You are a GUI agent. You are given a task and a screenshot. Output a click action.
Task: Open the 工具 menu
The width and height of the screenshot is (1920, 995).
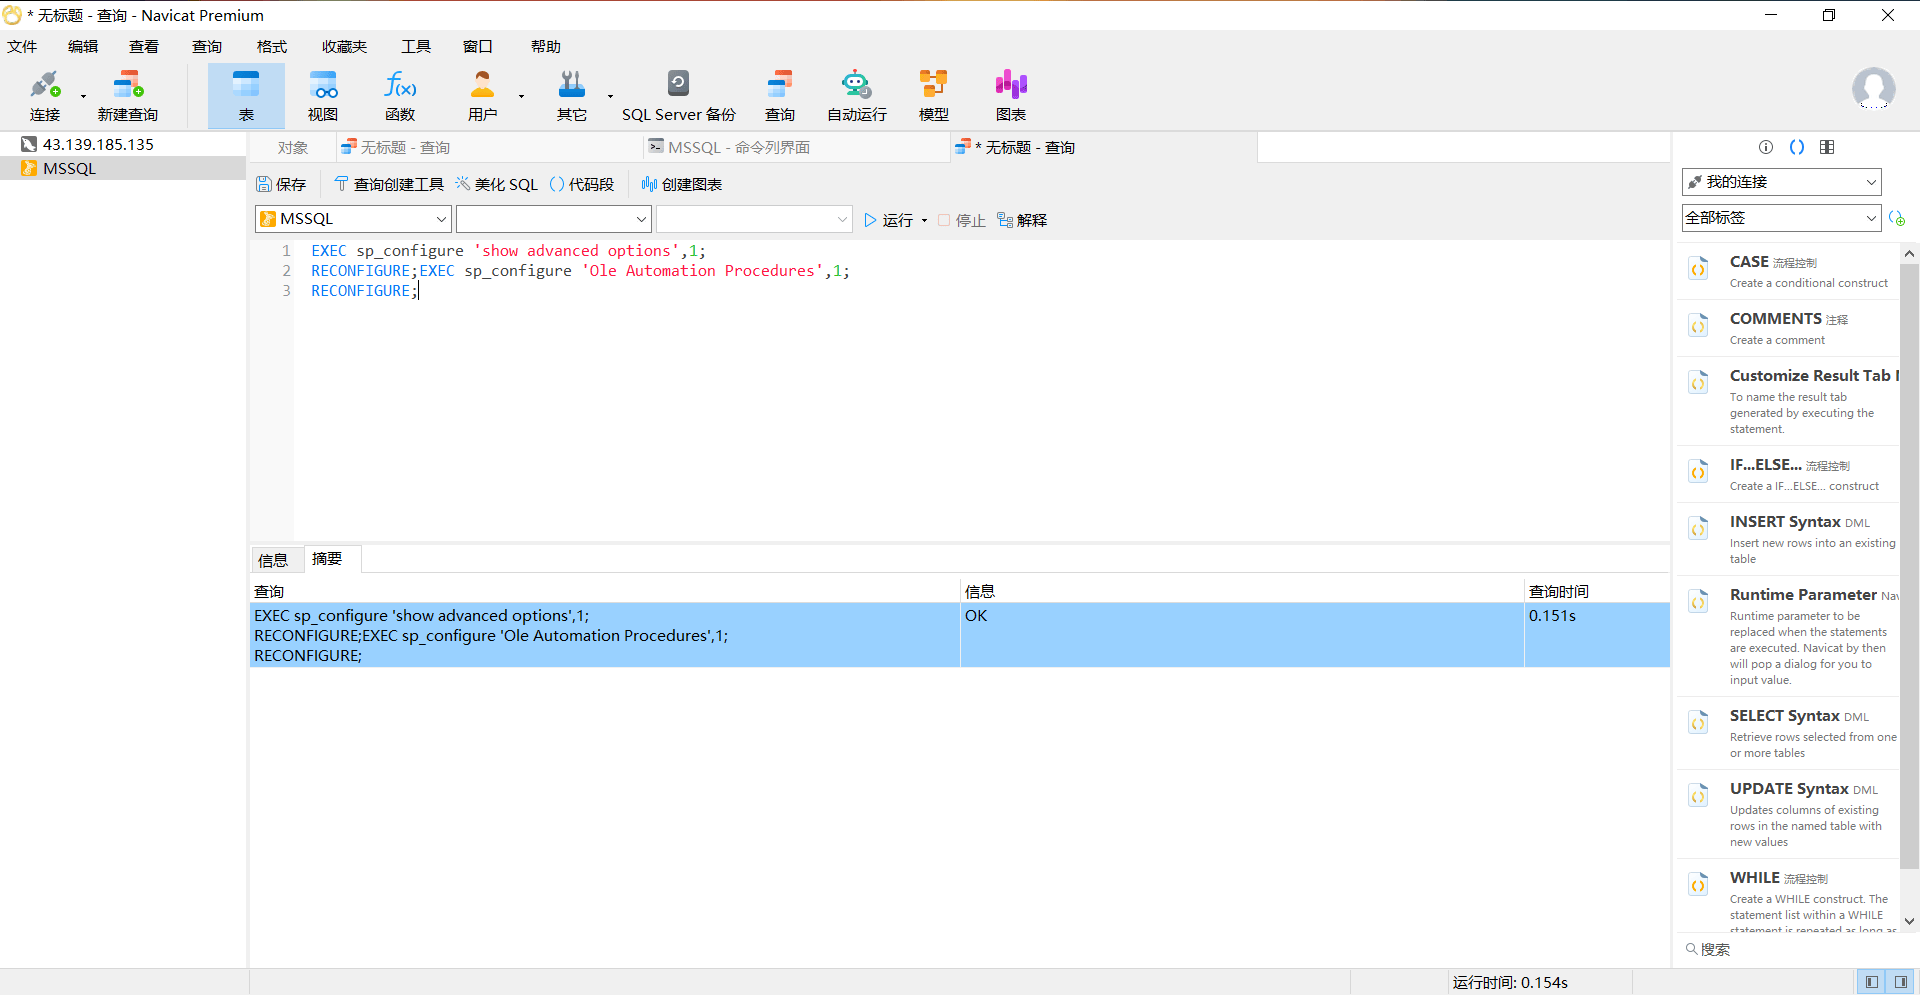pyautogui.click(x=415, y=47)
